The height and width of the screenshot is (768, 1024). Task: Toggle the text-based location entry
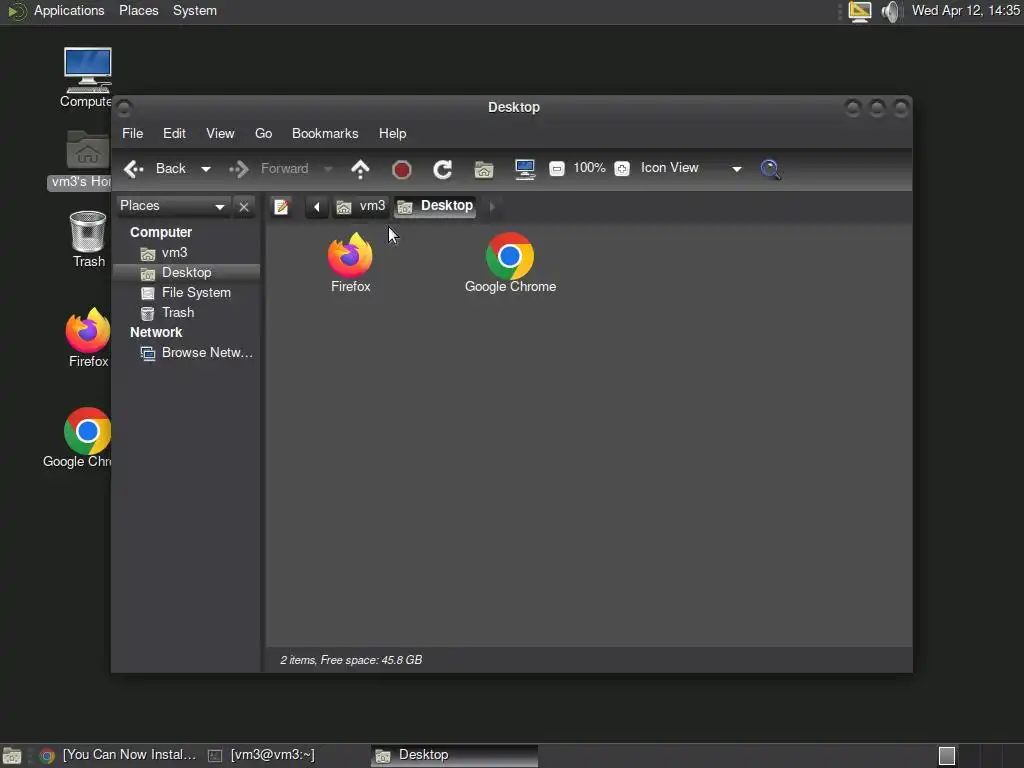[281, 206]
